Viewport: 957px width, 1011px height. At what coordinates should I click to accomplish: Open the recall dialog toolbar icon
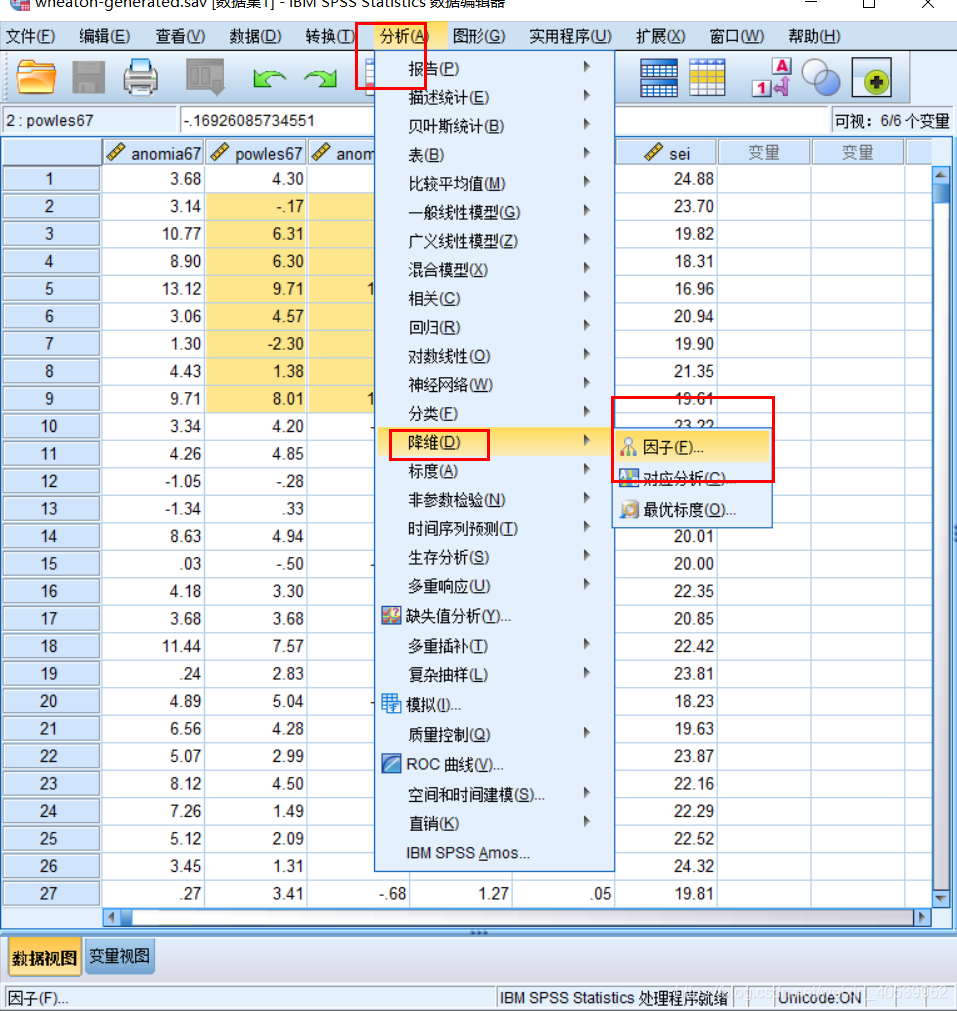coord(205,77)
